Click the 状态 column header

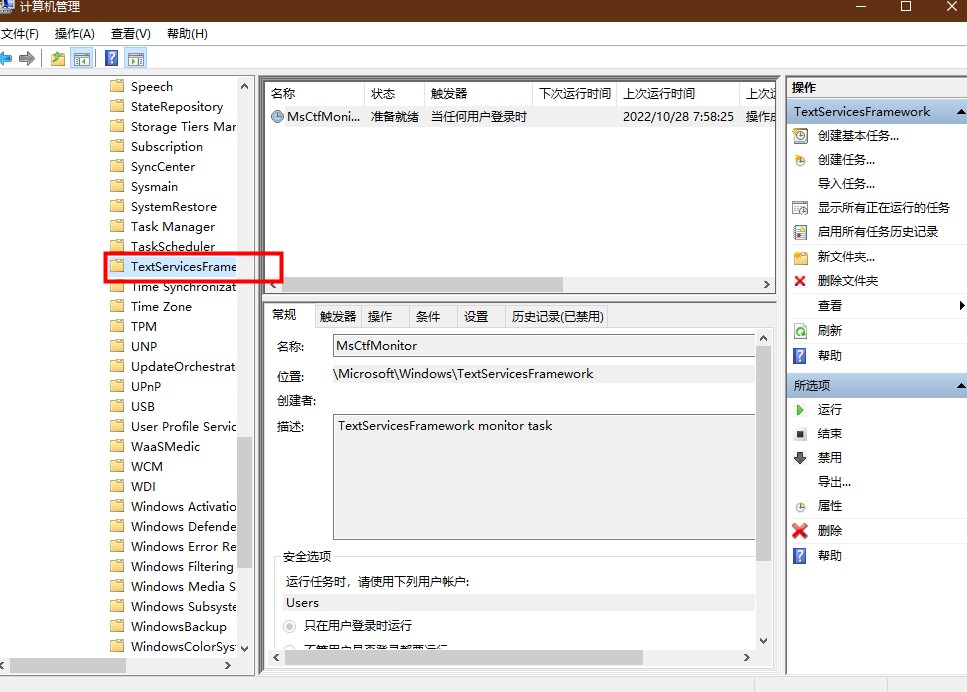pyautogui.click(x=394, y=94)
